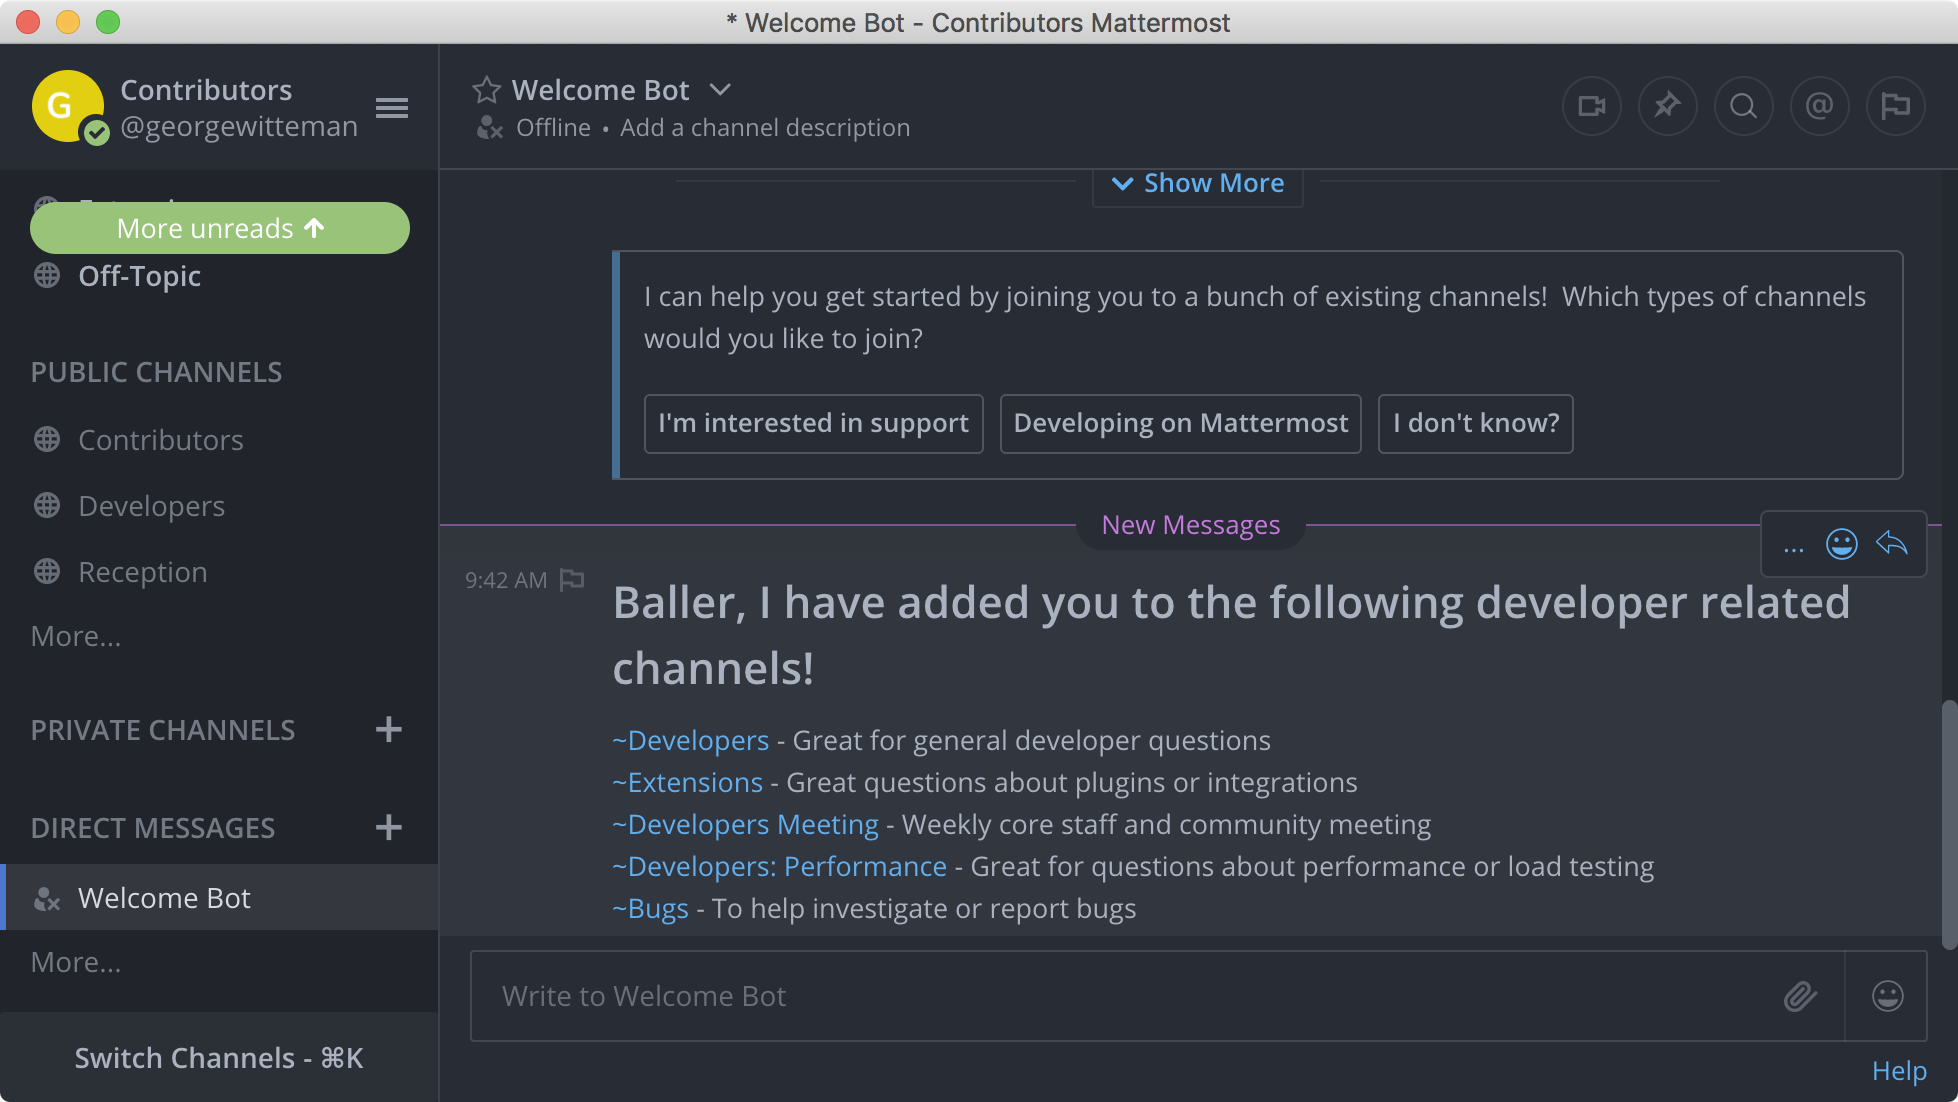Attach a file with paperclip icon
Image resolution: width=1958 pixels, height=1102 pixels.
(1800, 996)
